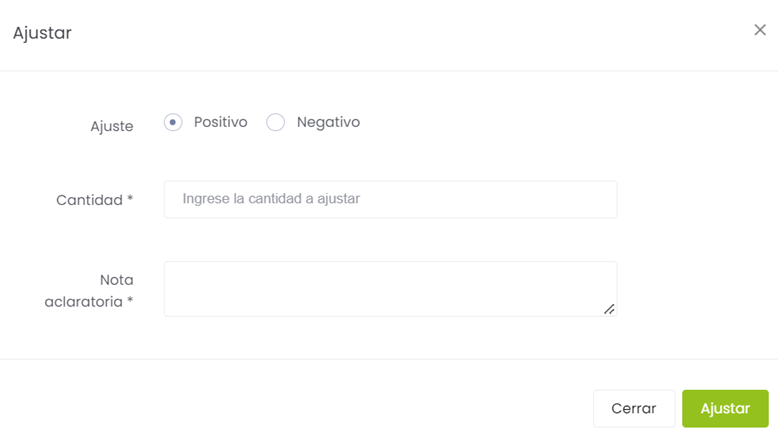The width and height of the screenshot is (778, 441).
Task: Click the Ajuste field label
Action: (112, 127)
